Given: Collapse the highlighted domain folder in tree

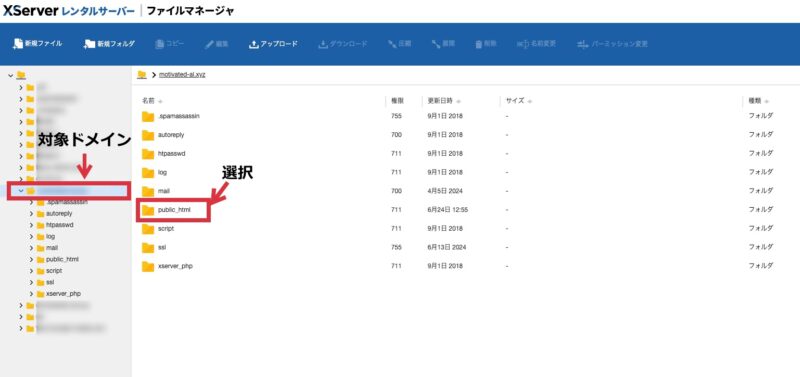Looking at the screenshot, I should [21, 190].
